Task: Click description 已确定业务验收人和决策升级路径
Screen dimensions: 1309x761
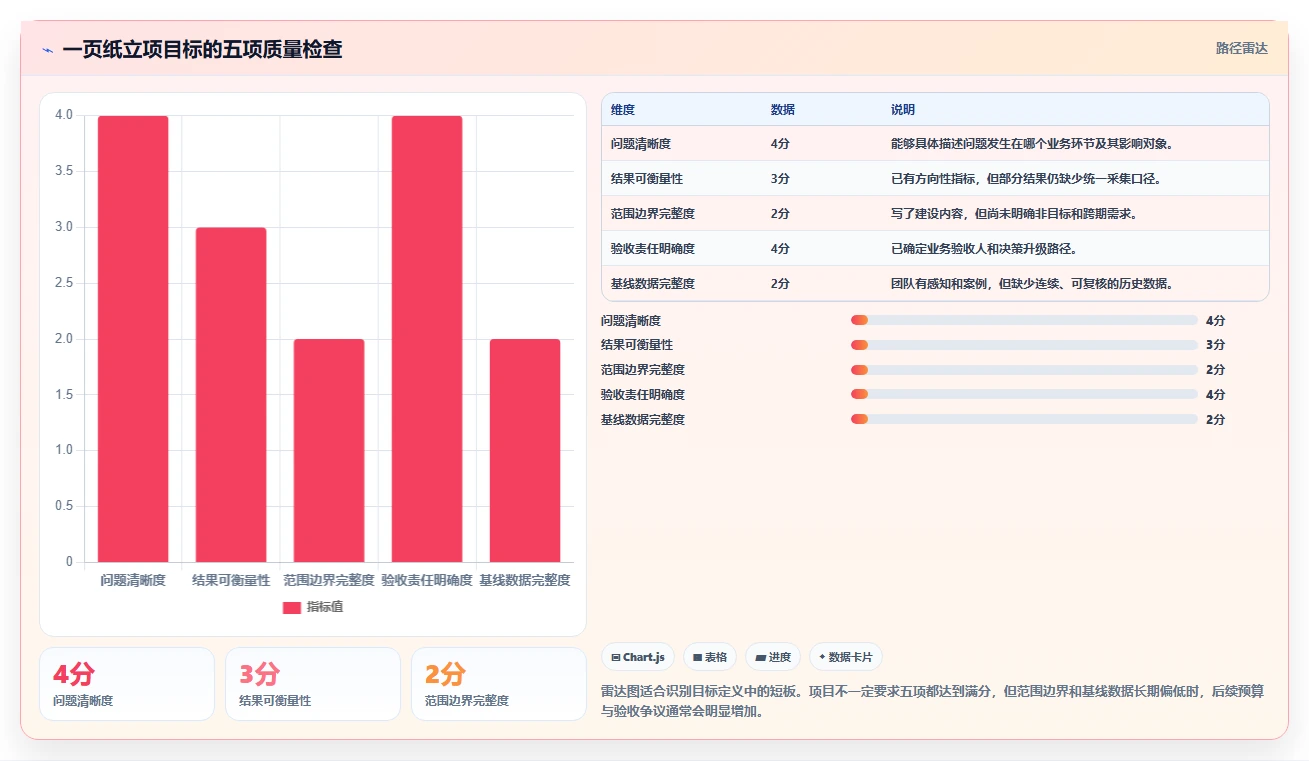Action: tap(984, 248)
